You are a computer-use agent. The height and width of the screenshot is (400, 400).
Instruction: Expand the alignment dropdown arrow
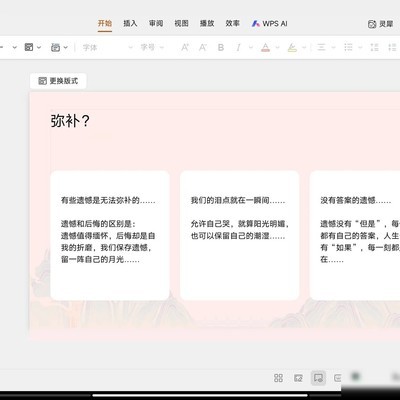333,48
